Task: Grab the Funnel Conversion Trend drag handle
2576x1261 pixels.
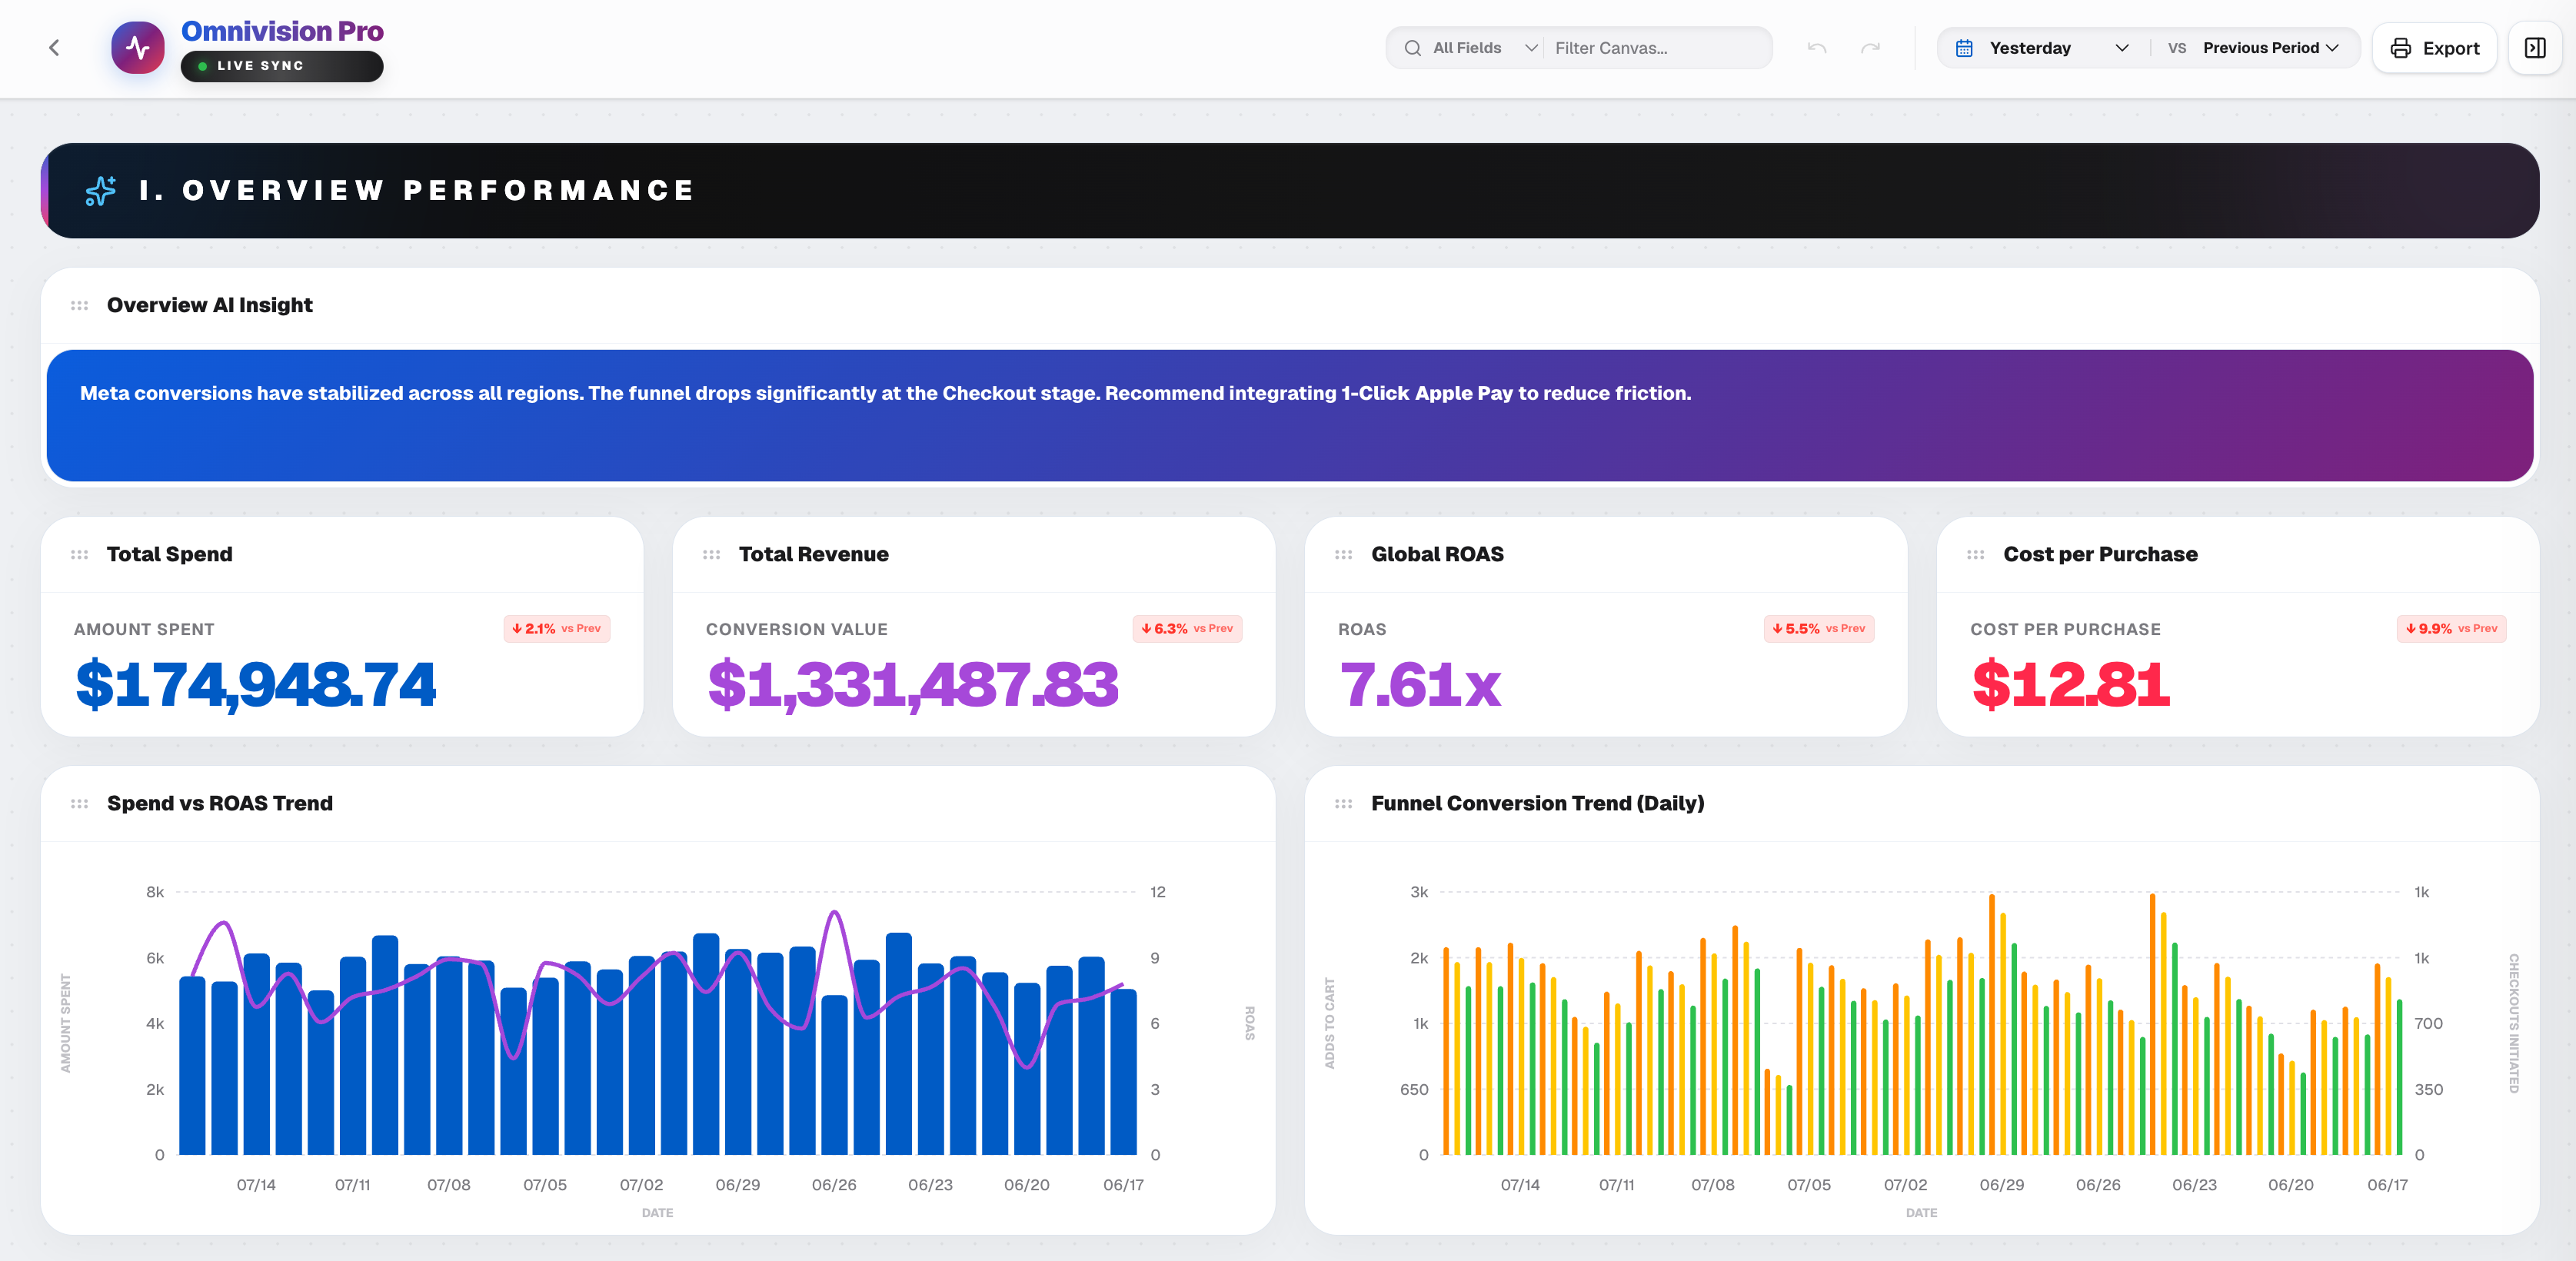Action: click(1344, 803)
